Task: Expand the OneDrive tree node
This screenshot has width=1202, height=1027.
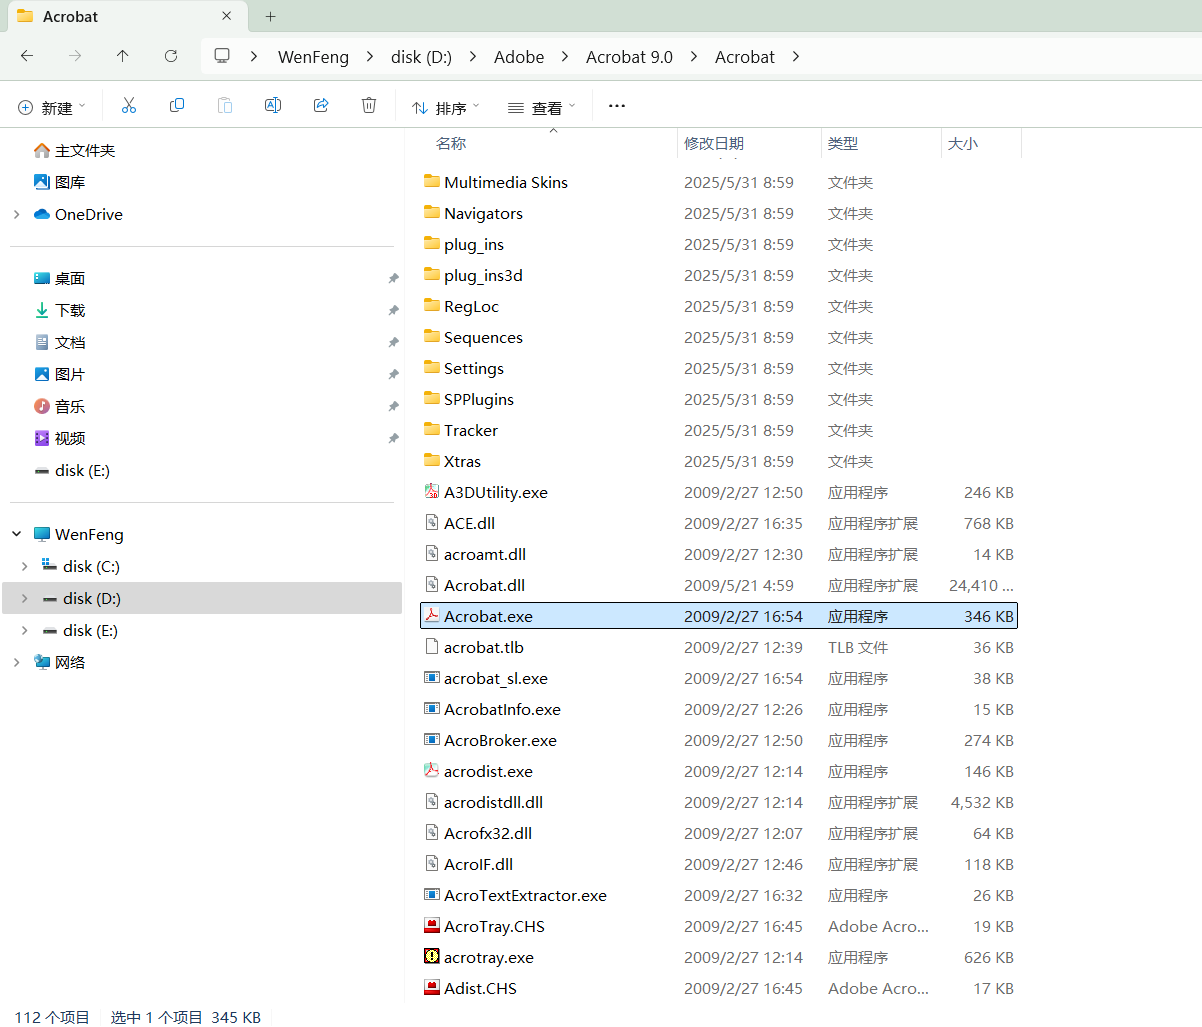Action: tap(17, 214)
